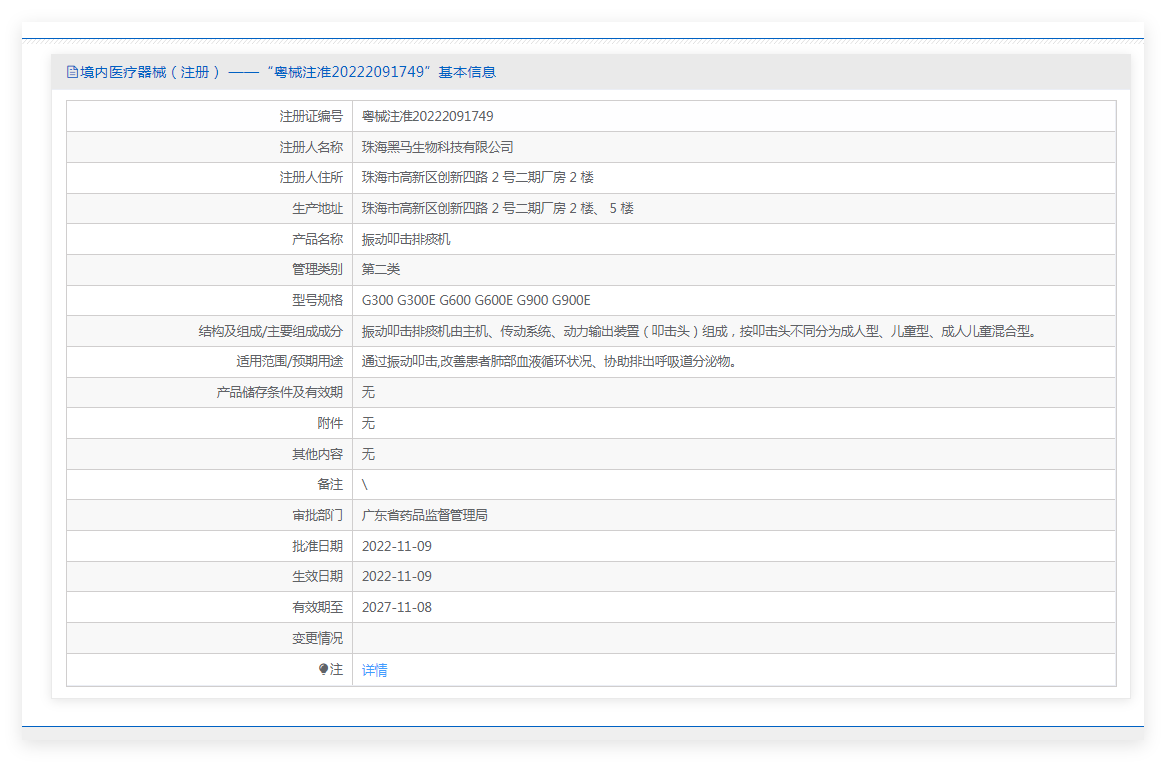
Task: Click the 产品储存条件及有效期 label
Action: [279, 392]
